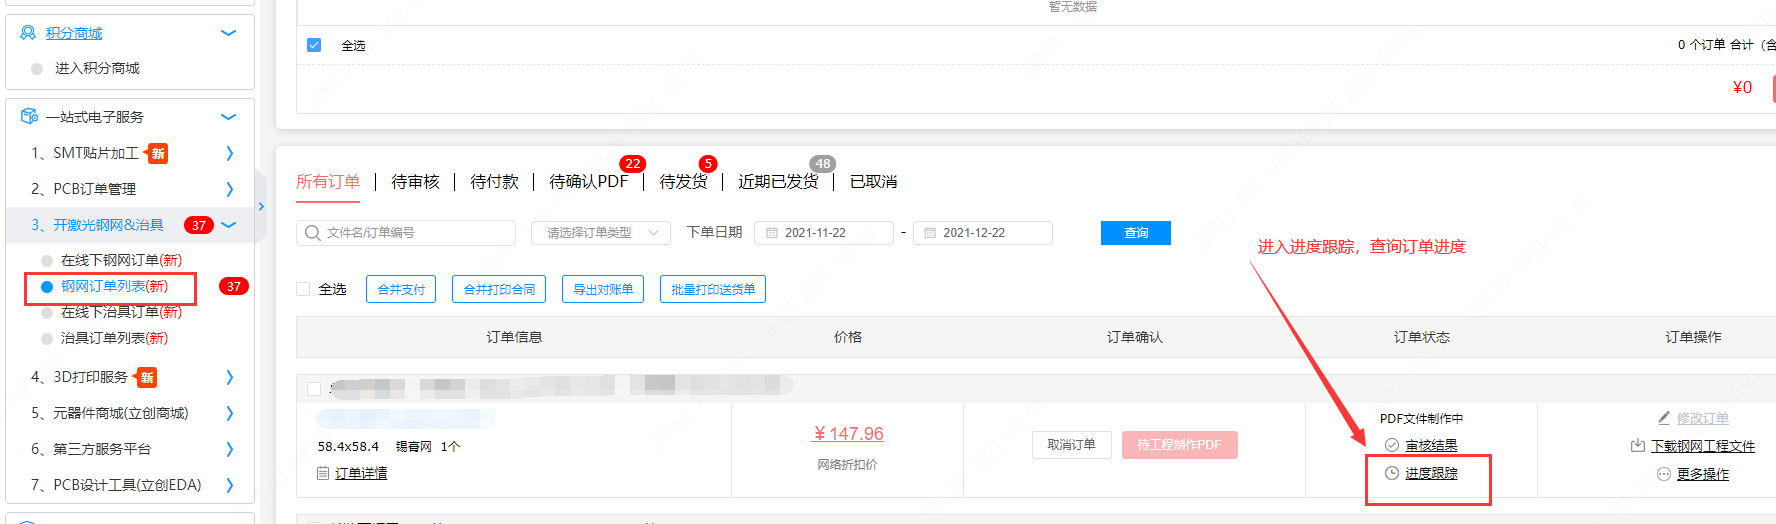Click the 下载钢网工程文件 download icon
Image resolution: width=1776 pixels, height=524 pixels.
[1637, 446]
